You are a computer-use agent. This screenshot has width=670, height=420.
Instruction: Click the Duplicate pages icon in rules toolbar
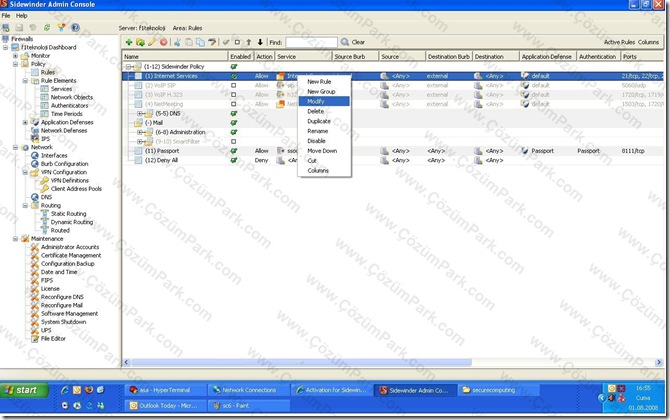pos(200,42)
